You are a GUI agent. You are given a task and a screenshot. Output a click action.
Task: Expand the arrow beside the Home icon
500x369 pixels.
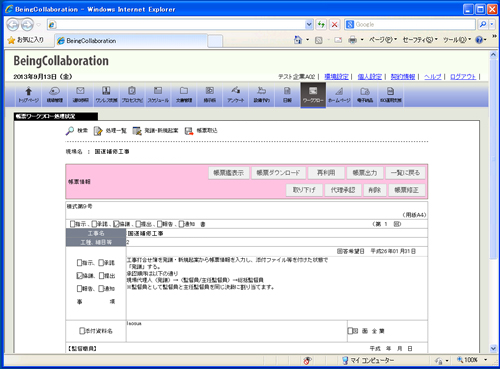pyautogui.click(x=307, y=40)
